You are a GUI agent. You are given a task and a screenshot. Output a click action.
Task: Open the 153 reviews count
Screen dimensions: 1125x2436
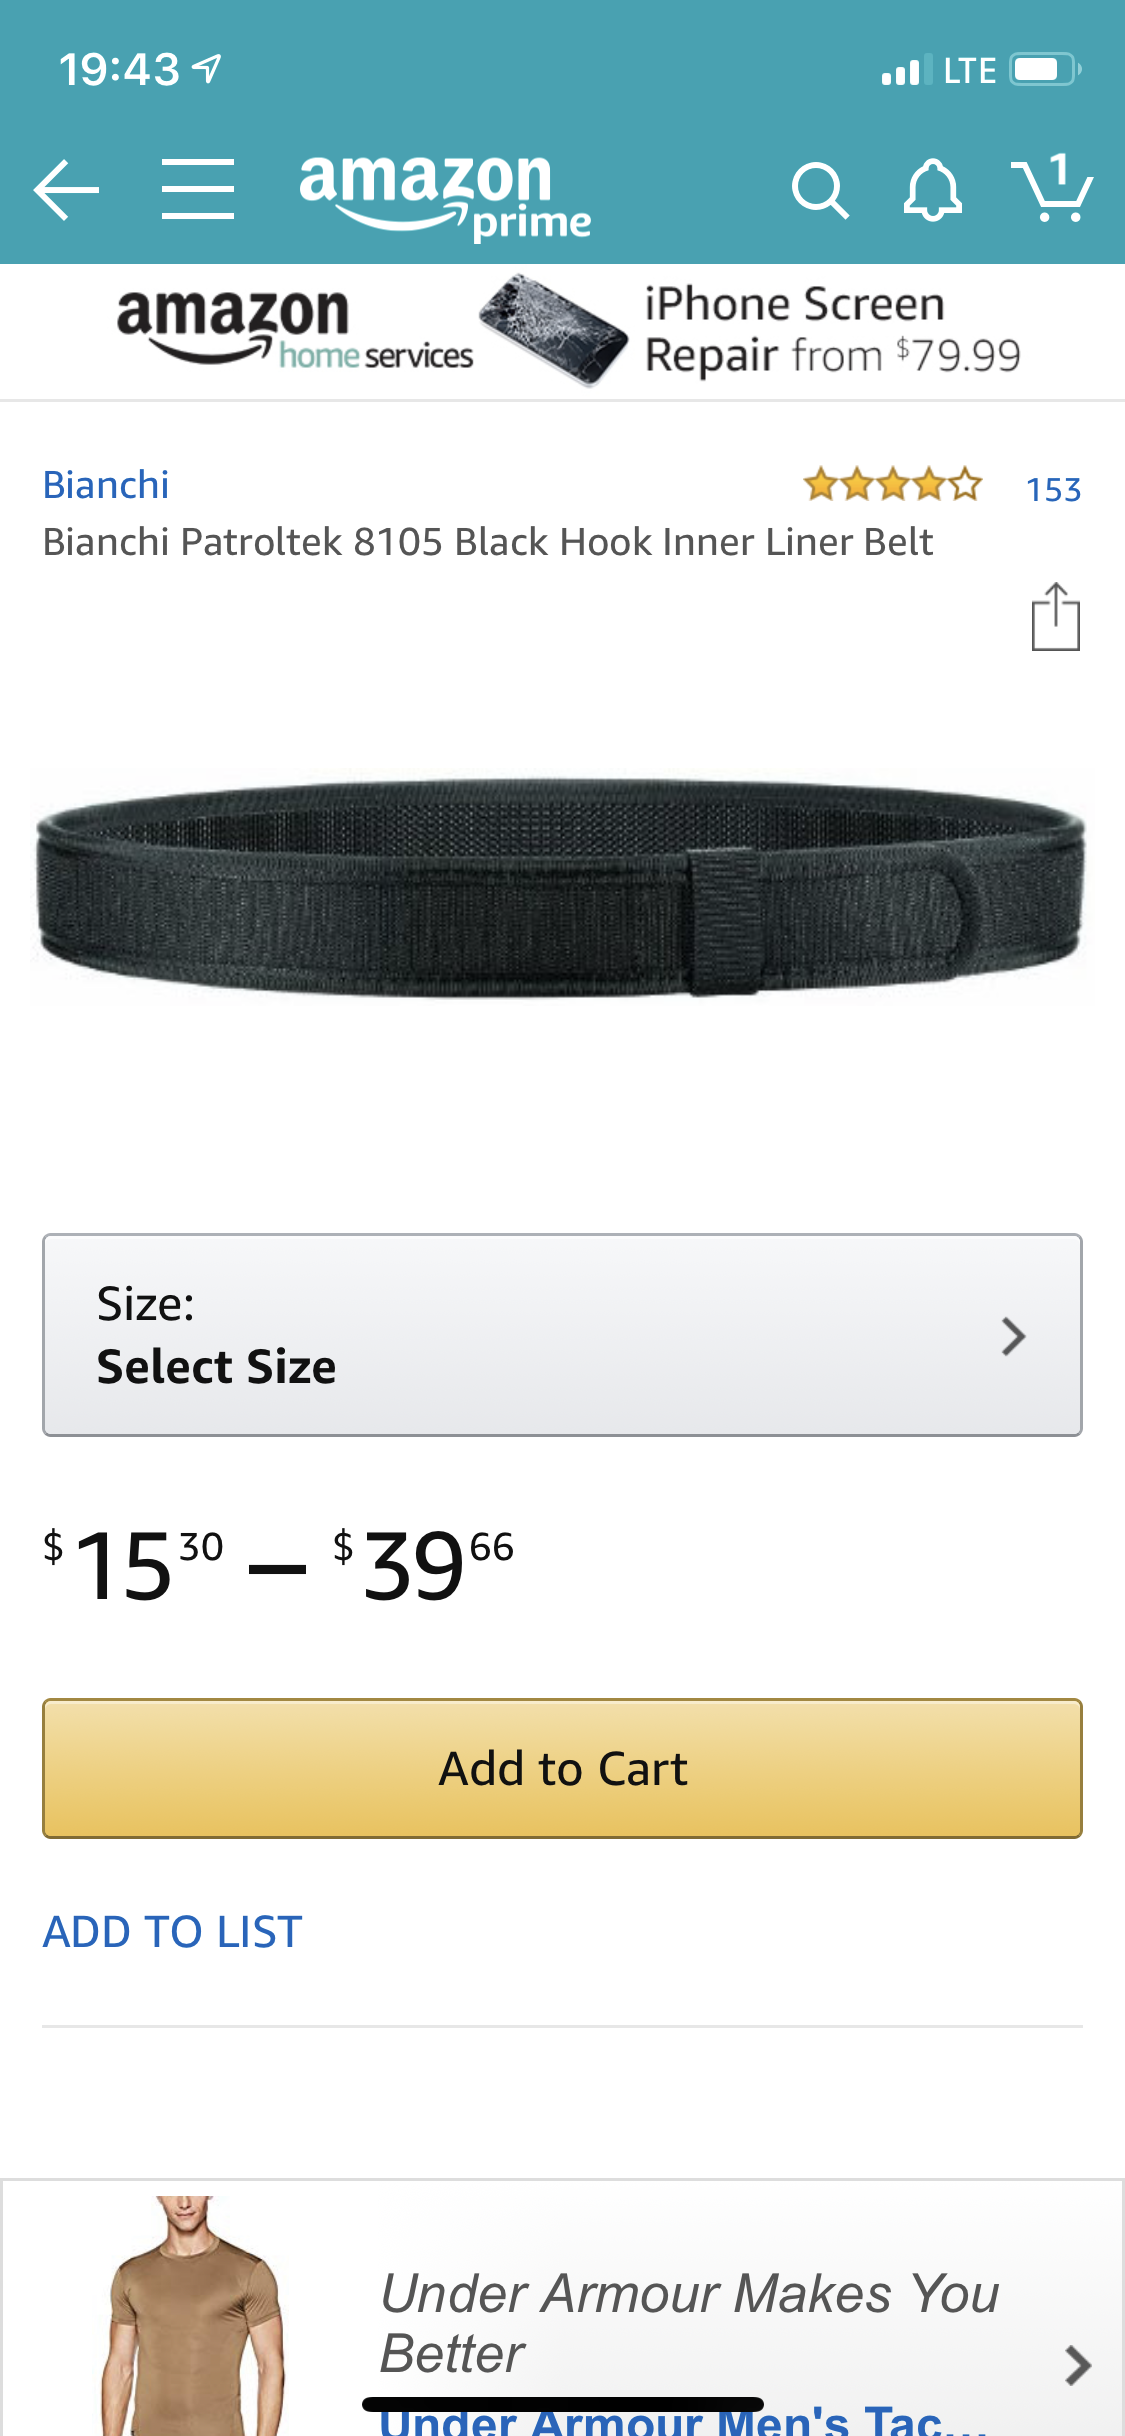click(x=1054, y=489)
